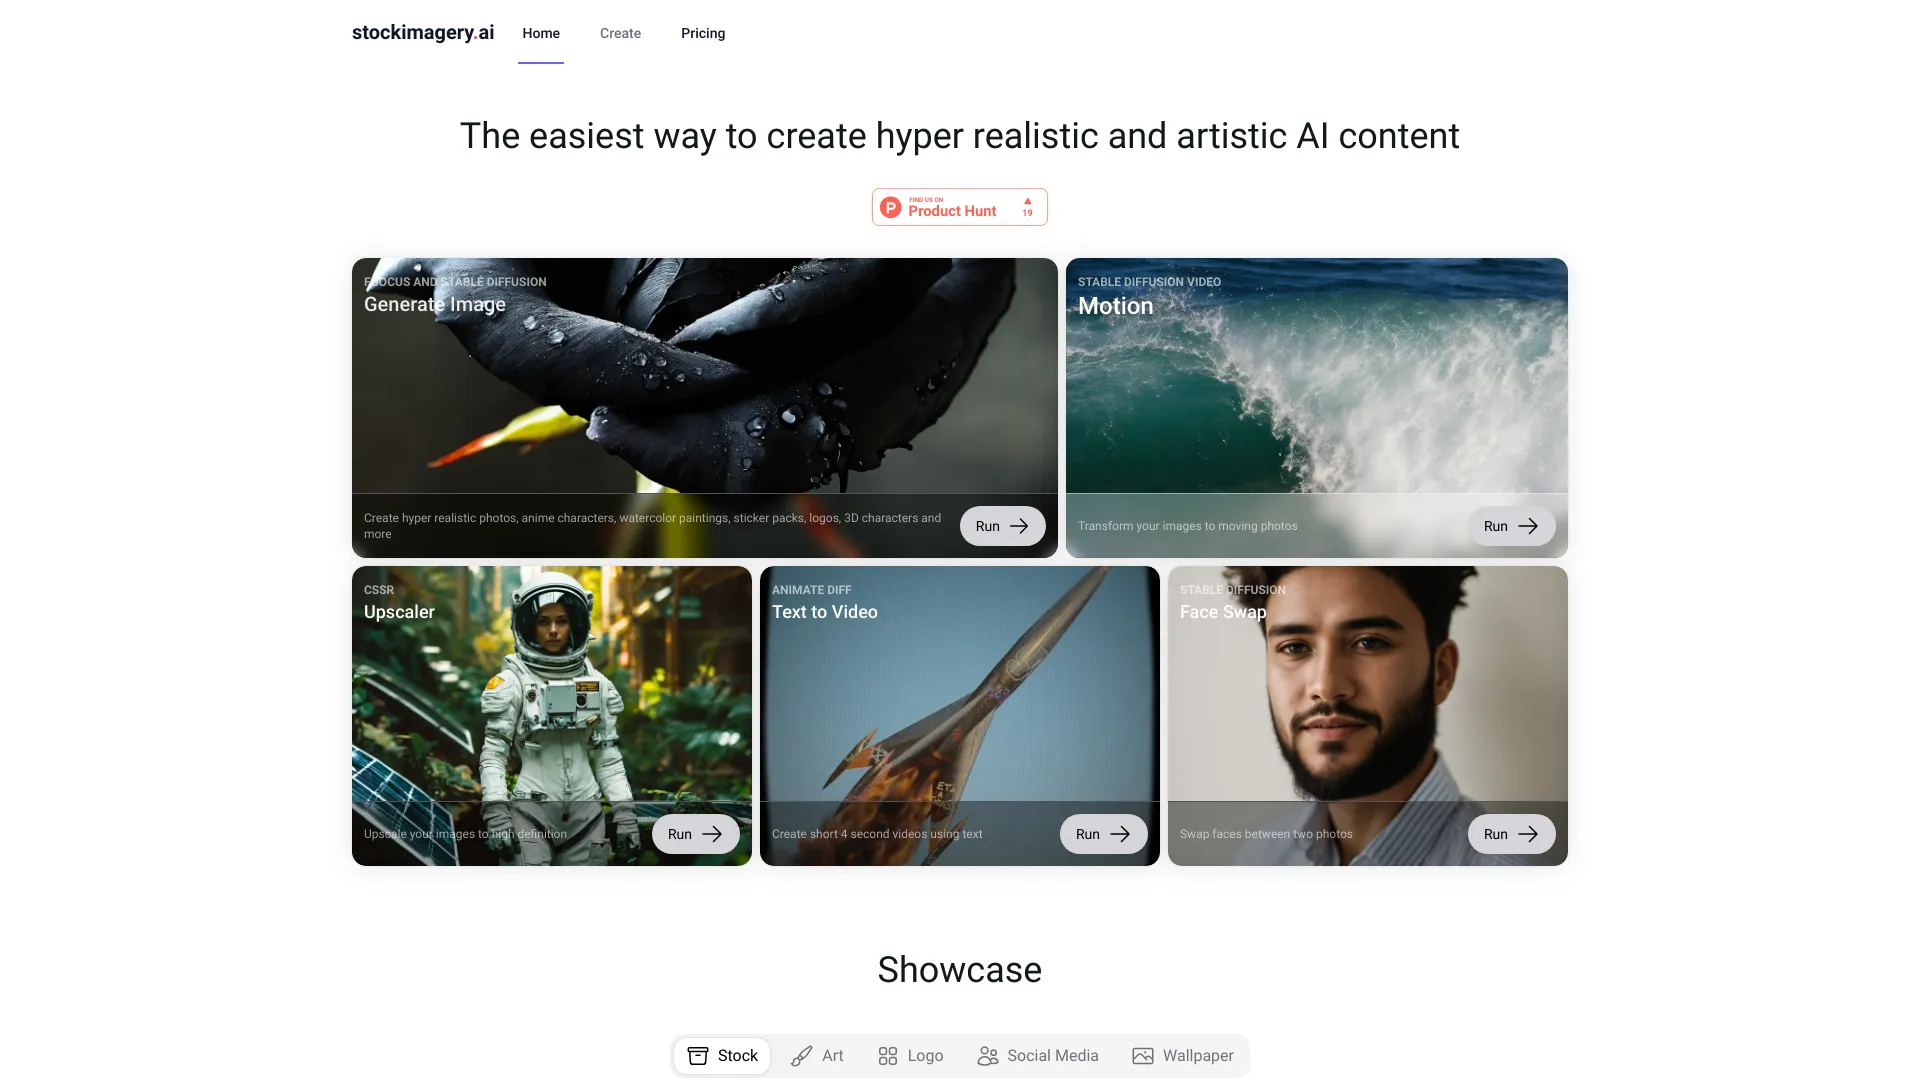Click Run button on Face Swap
Screen dimensions: 1920x1080
[1511, 833]
